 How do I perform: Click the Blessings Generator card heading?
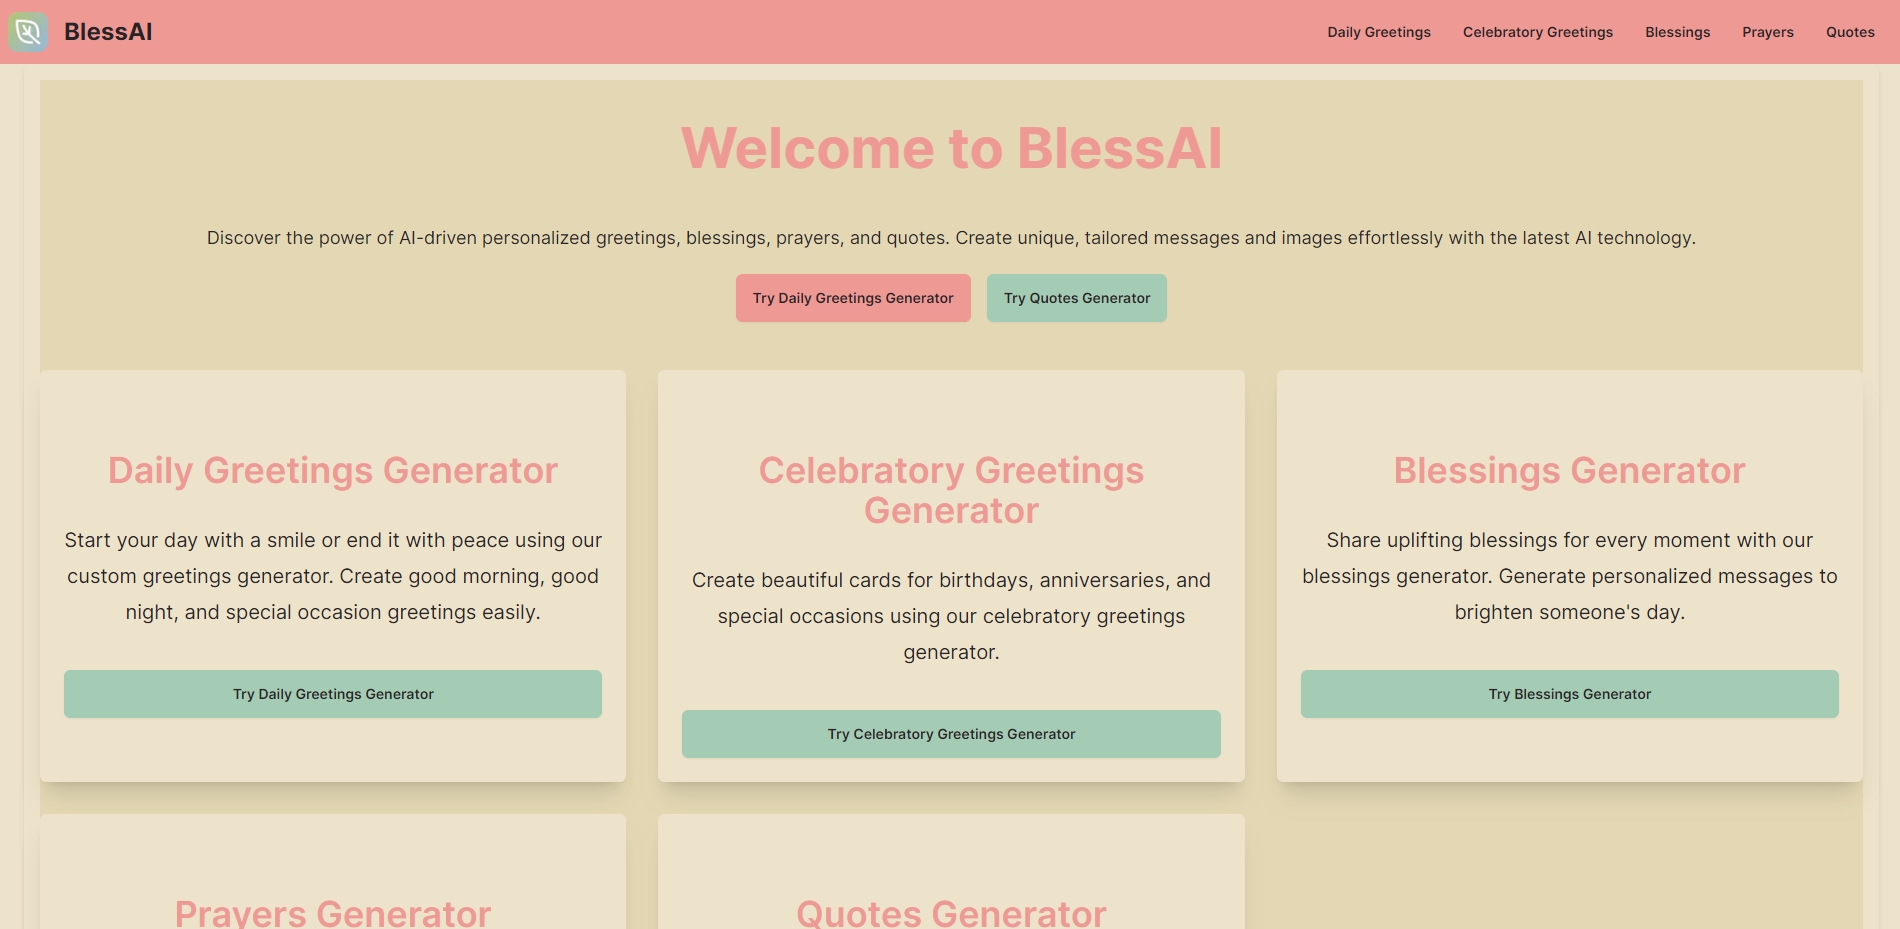click(1570, 470)
